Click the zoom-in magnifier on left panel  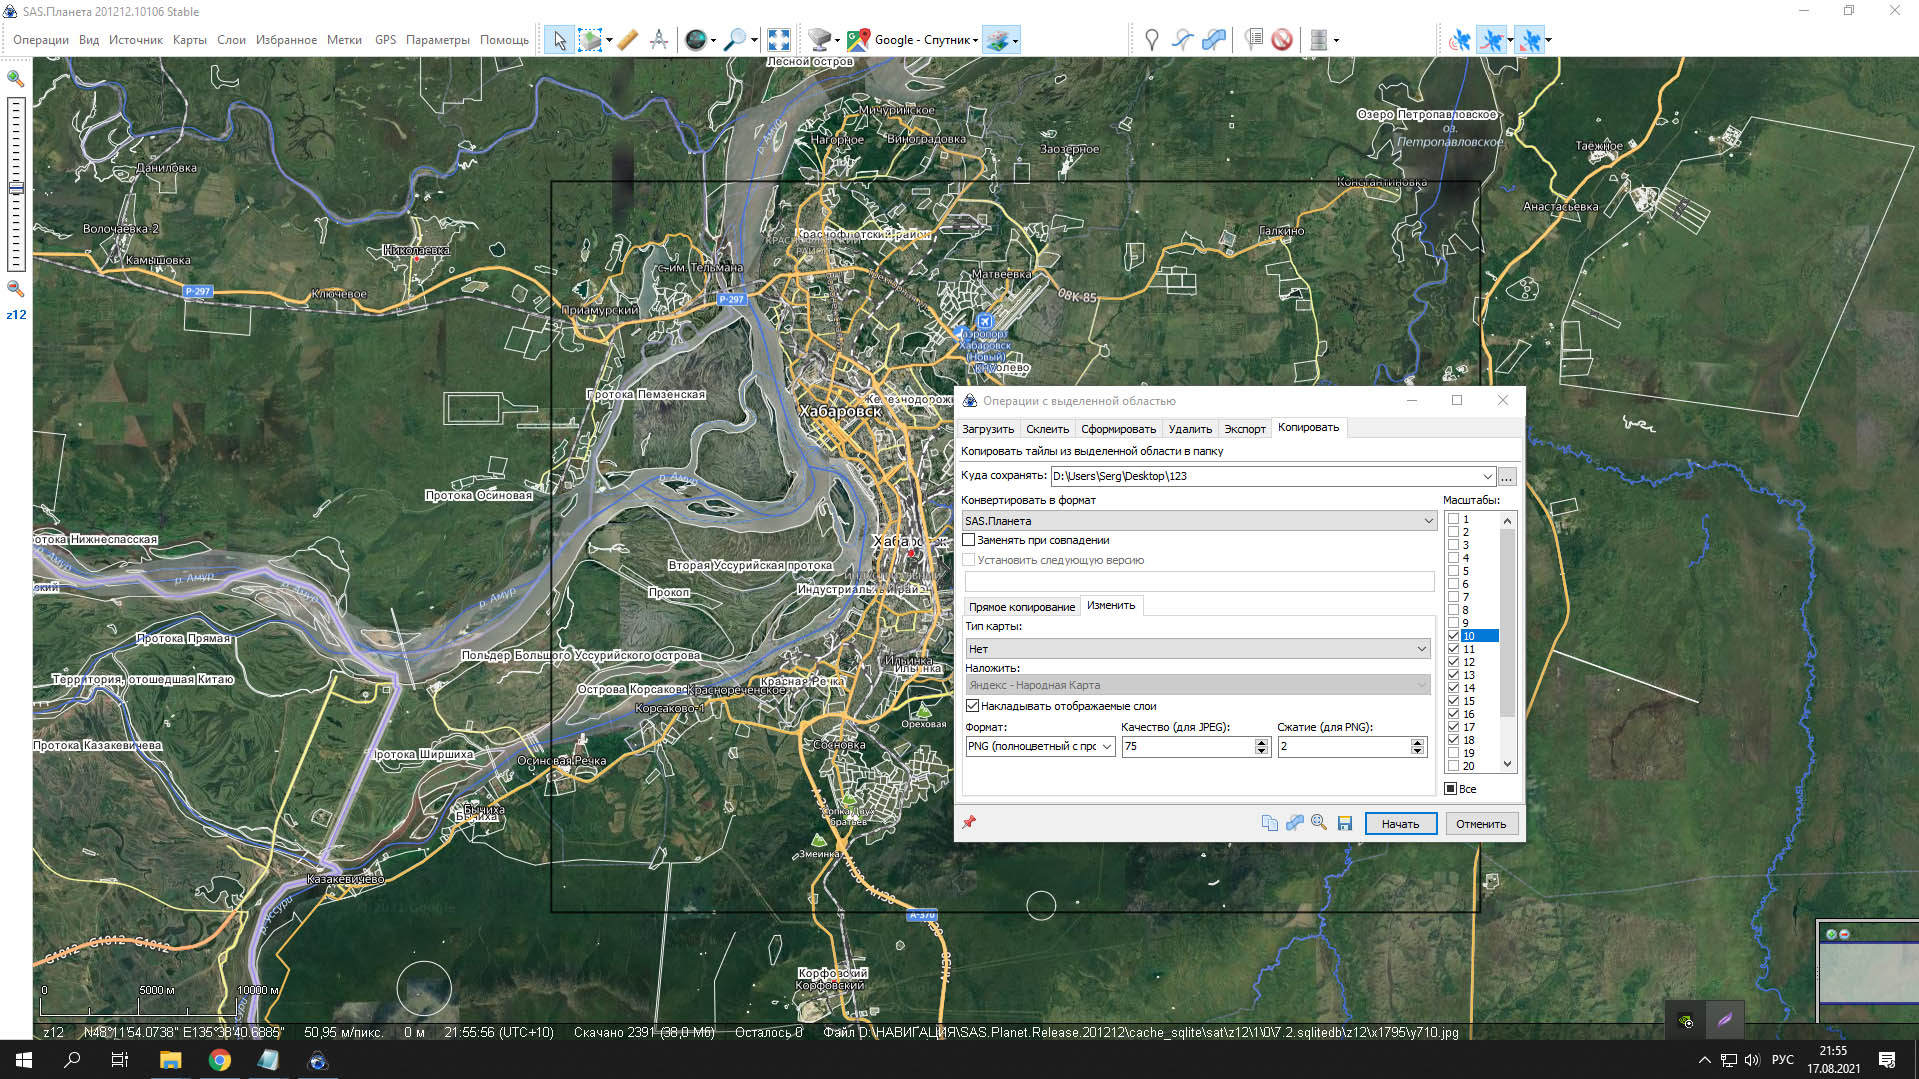coord(16,78)
